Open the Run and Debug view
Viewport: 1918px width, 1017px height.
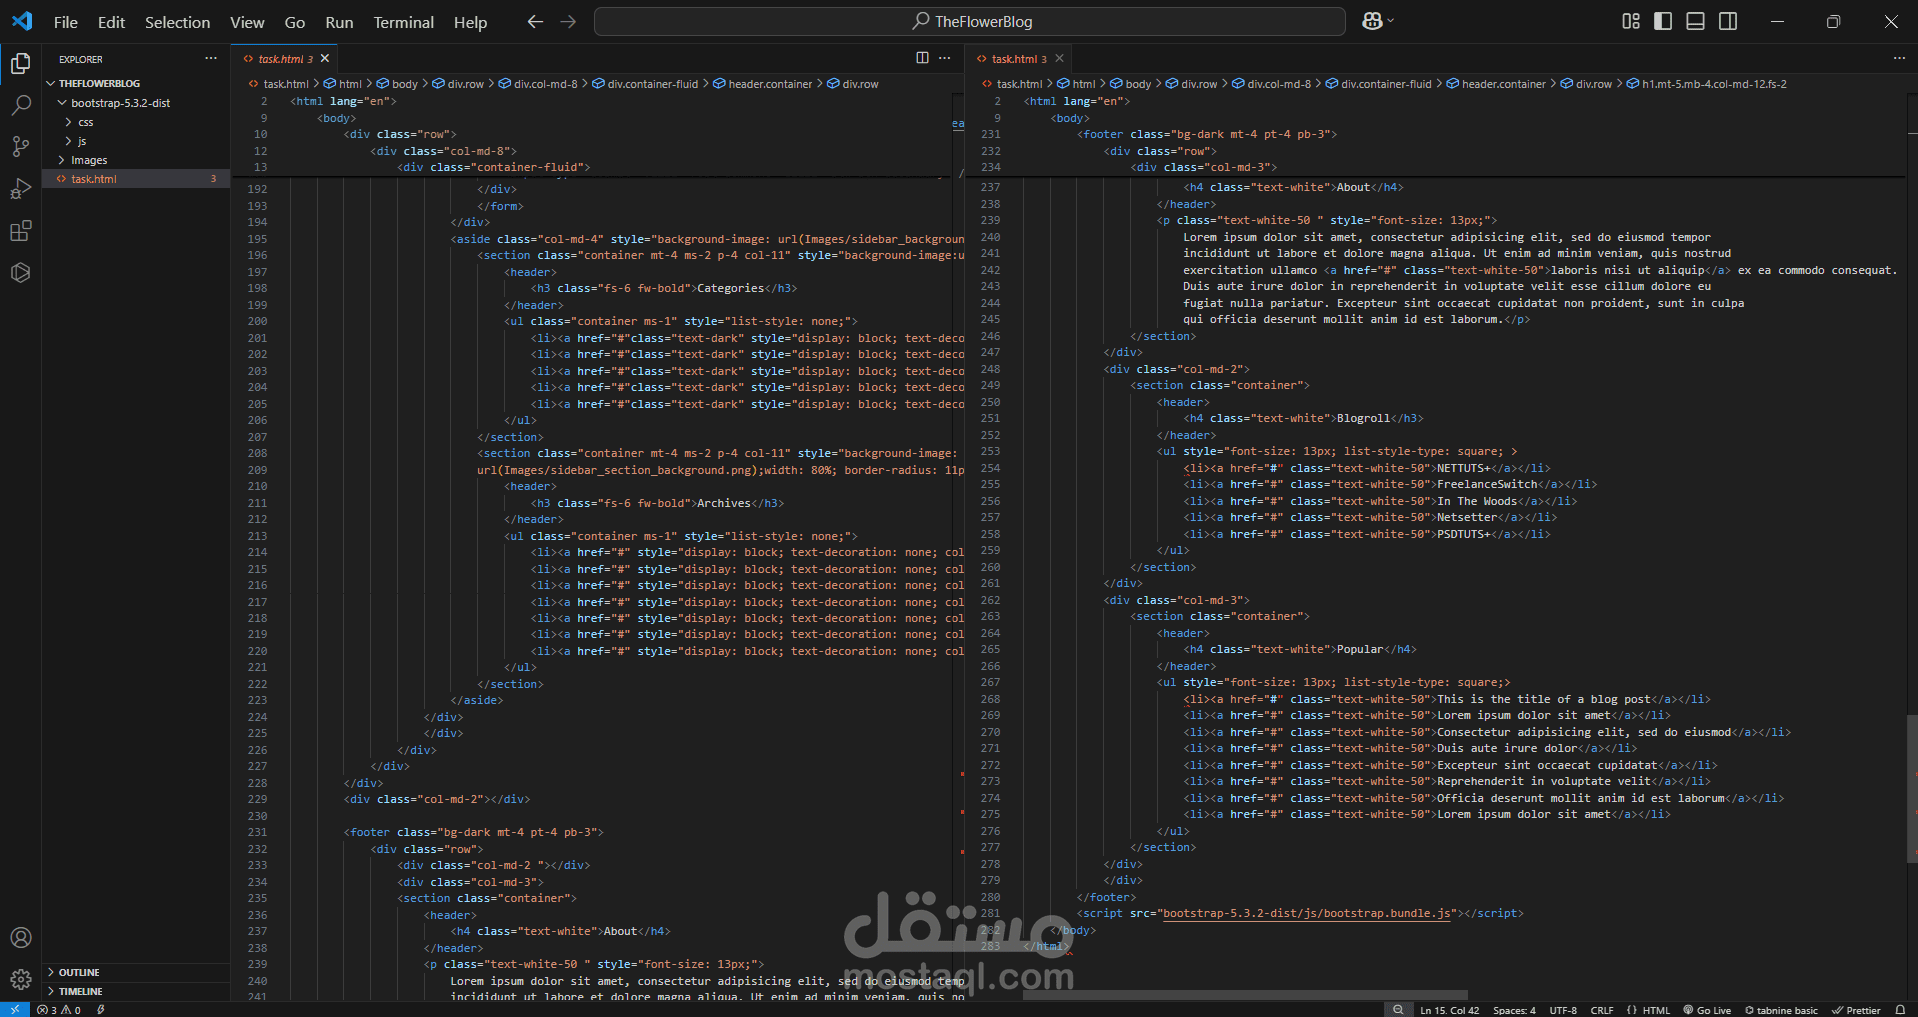pyautogui.click(x=20, y=189)
